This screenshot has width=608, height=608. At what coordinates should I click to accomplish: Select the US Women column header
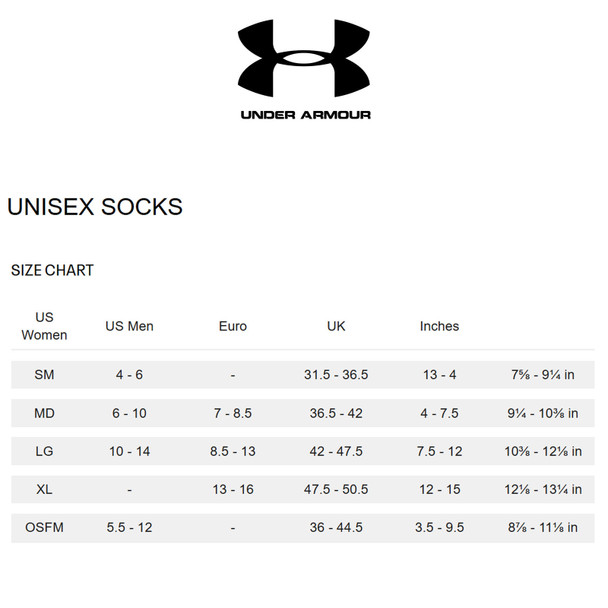pyautogui.click(x=44, y=326)
